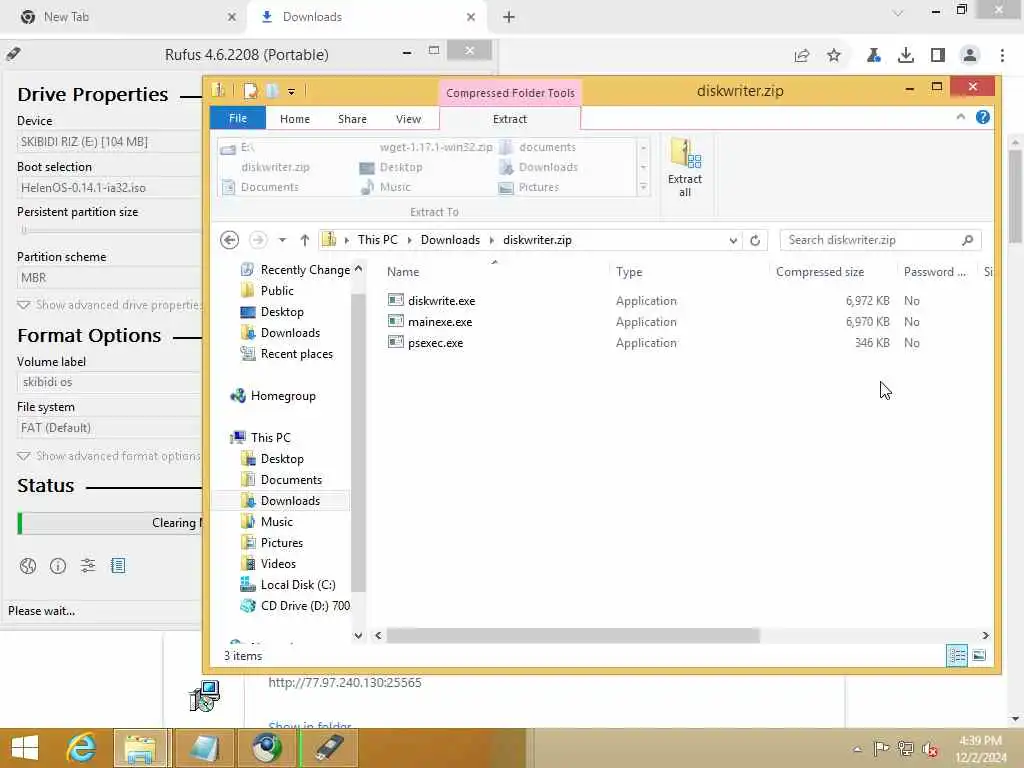Image resolution: width=1024 pixels, height=768 pixels.
Task: Click the Downloads breadcrumb segment
Action: point(450,240)
